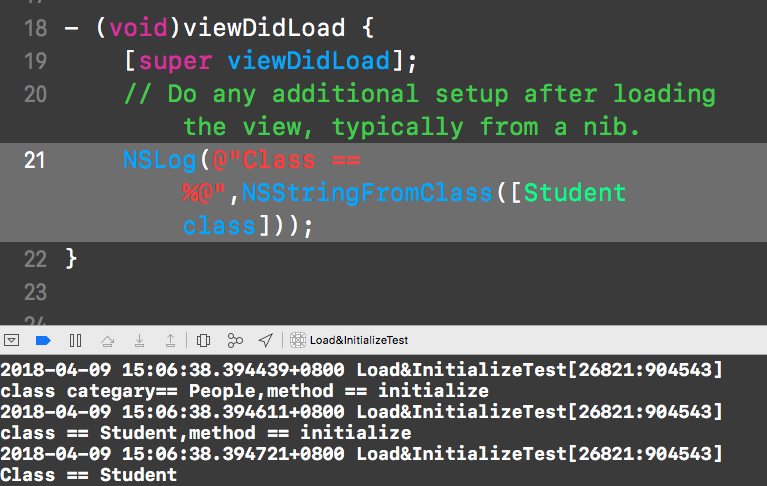The width and height of the screenshot is (767, 486).
Task: Click the Step Into debug icon
Action: [x=139, y=340]
